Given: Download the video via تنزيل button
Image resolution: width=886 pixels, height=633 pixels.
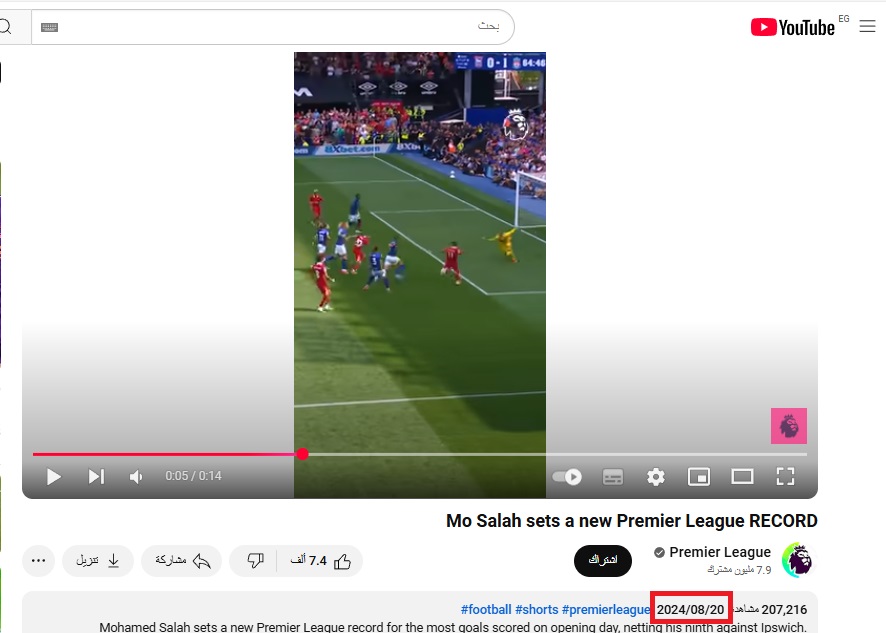Looking at the screenshot, I should 98,561.
